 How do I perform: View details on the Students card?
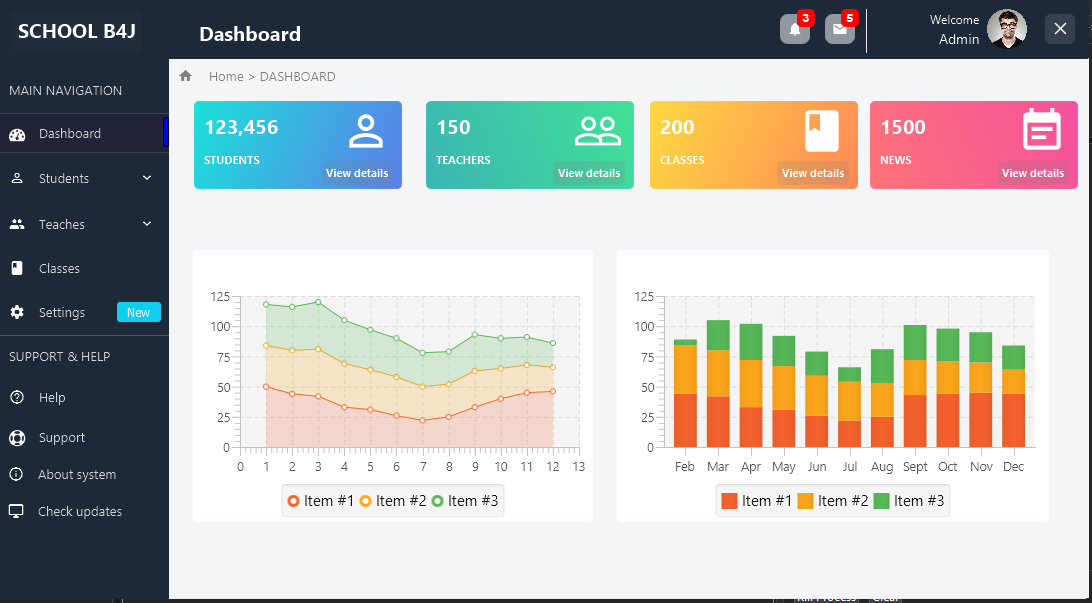click(357, 173)
